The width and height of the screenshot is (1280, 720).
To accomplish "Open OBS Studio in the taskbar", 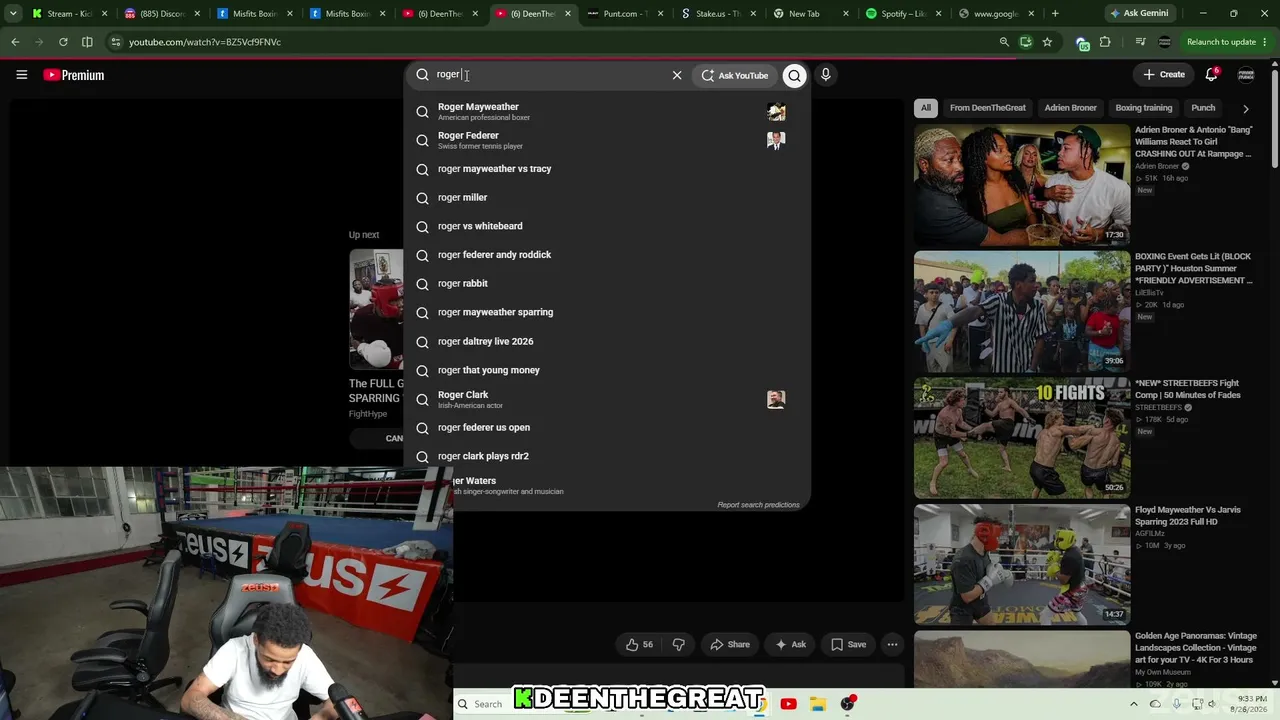I will 848,704.
